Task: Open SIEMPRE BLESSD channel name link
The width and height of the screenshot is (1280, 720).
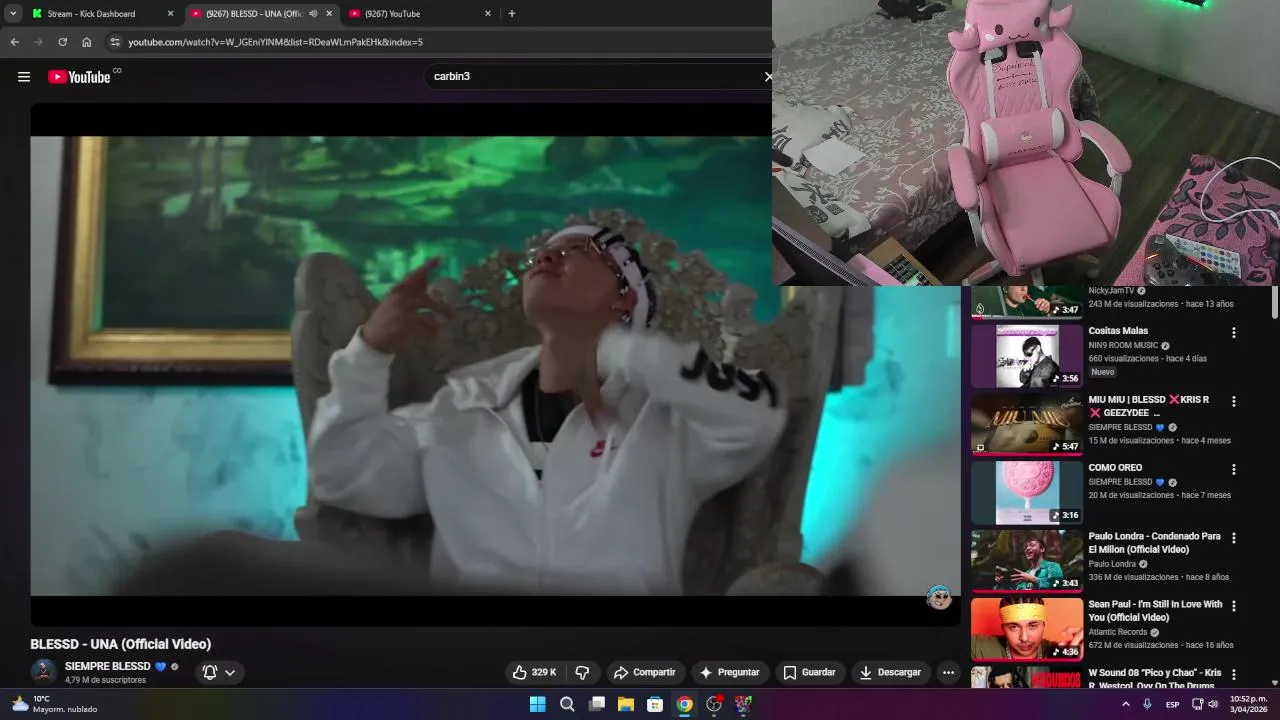Action: (108, 666)
